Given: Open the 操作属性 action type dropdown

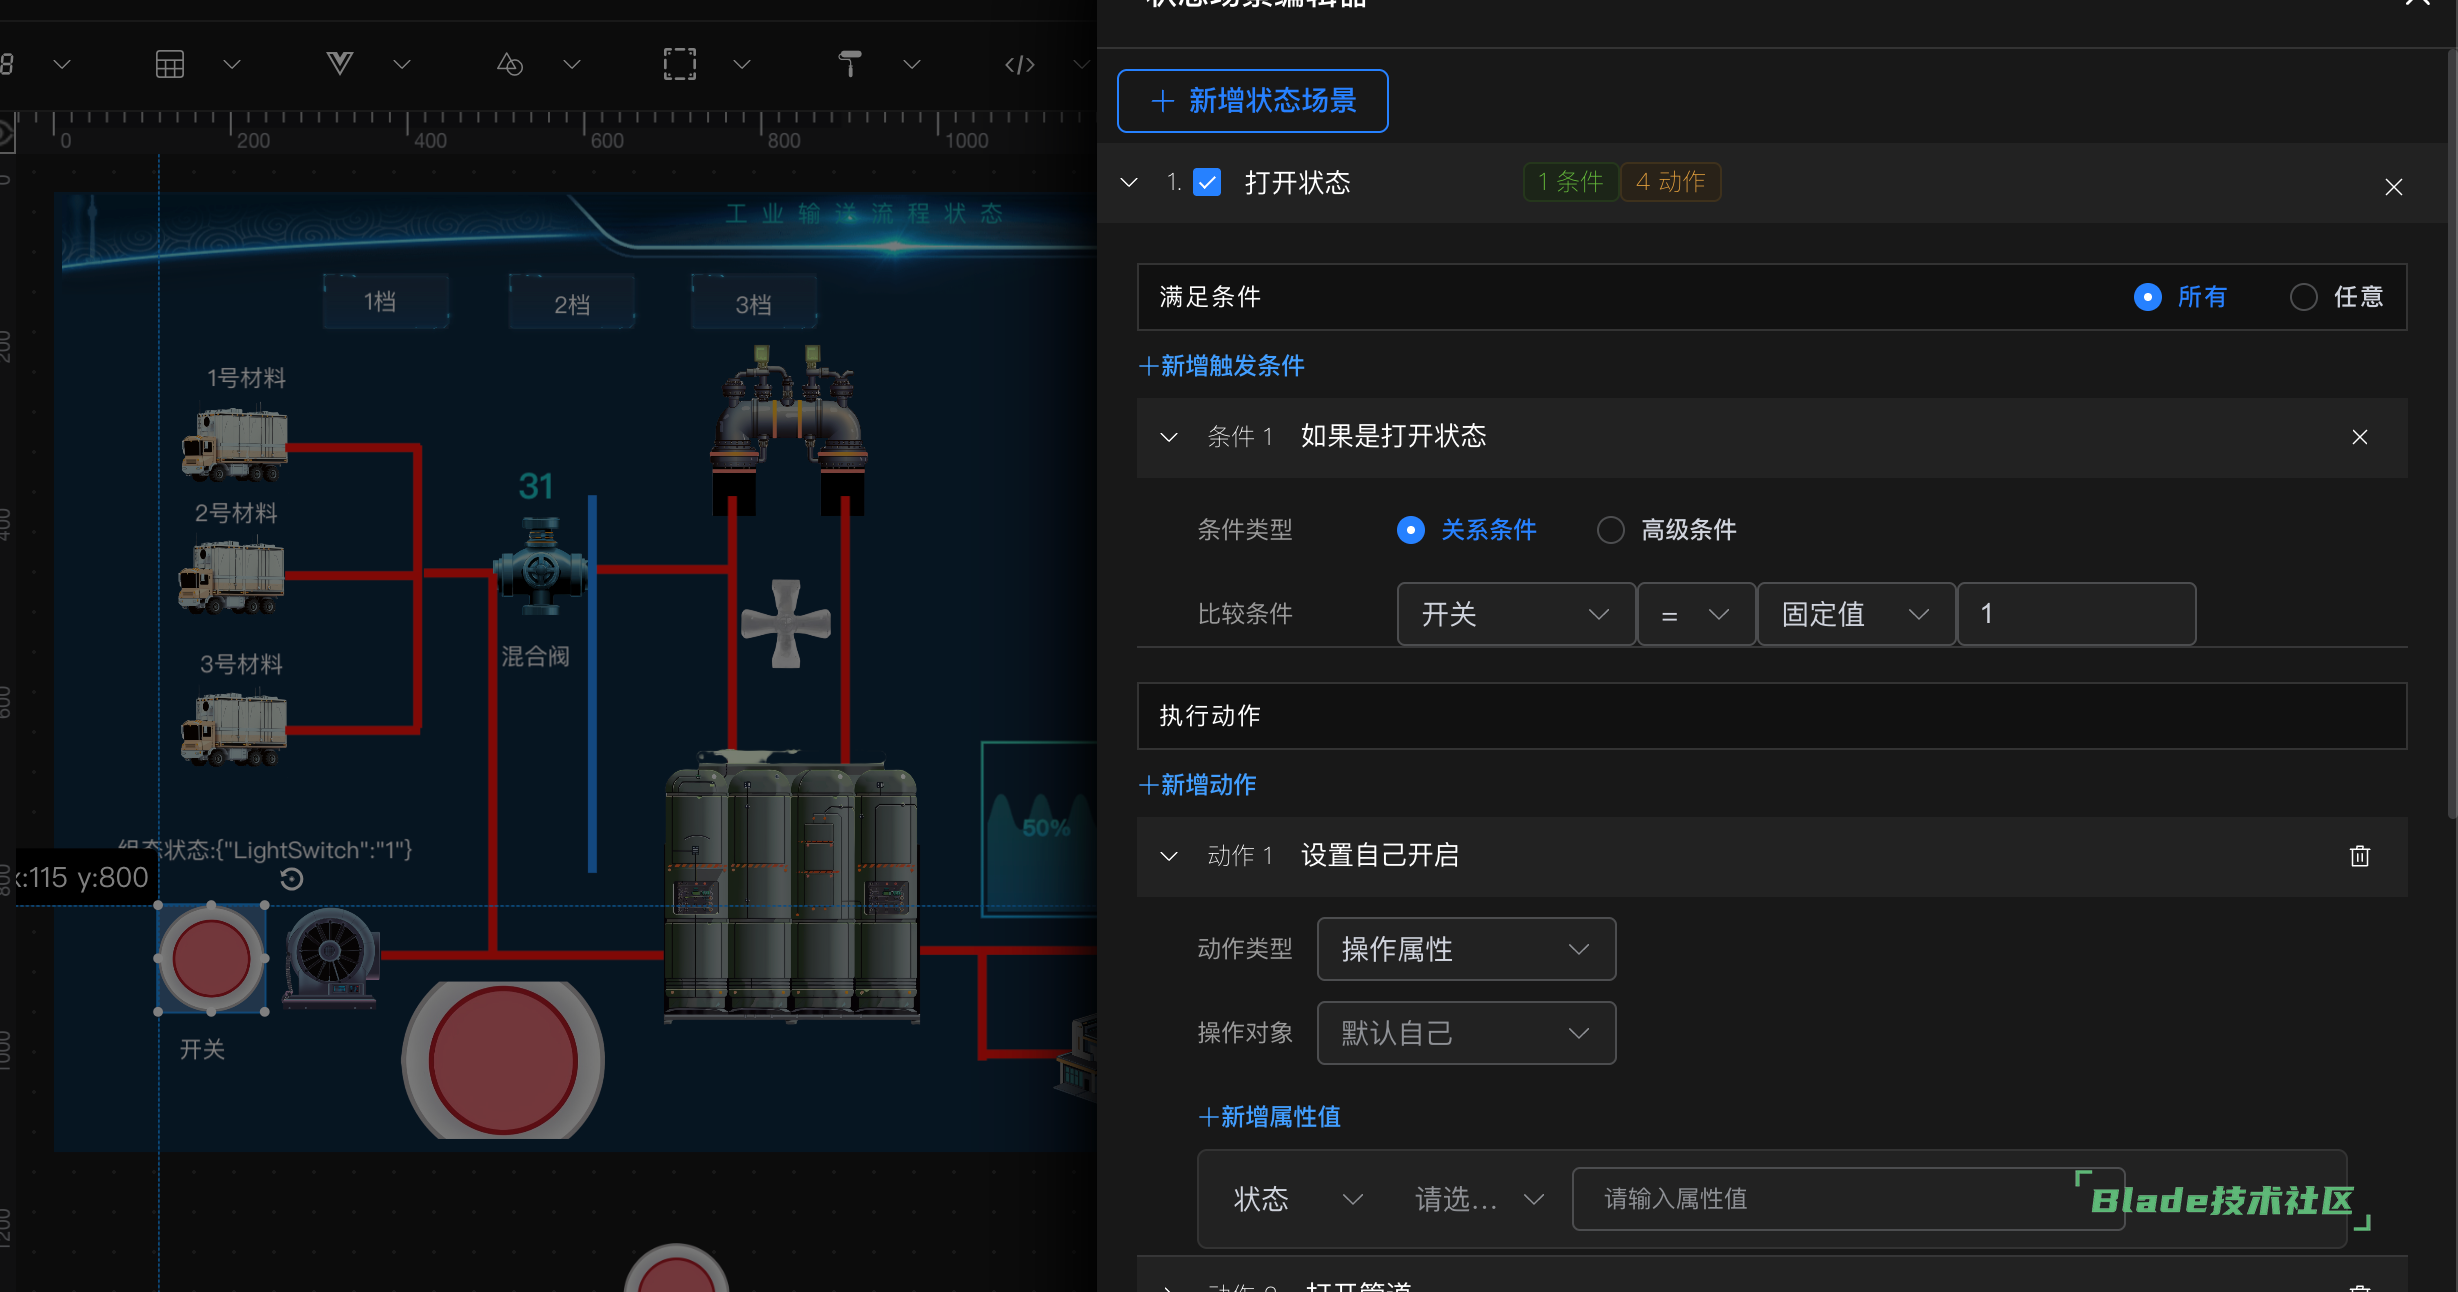Looking at the screenshot, I should [x=1465, y=949].
